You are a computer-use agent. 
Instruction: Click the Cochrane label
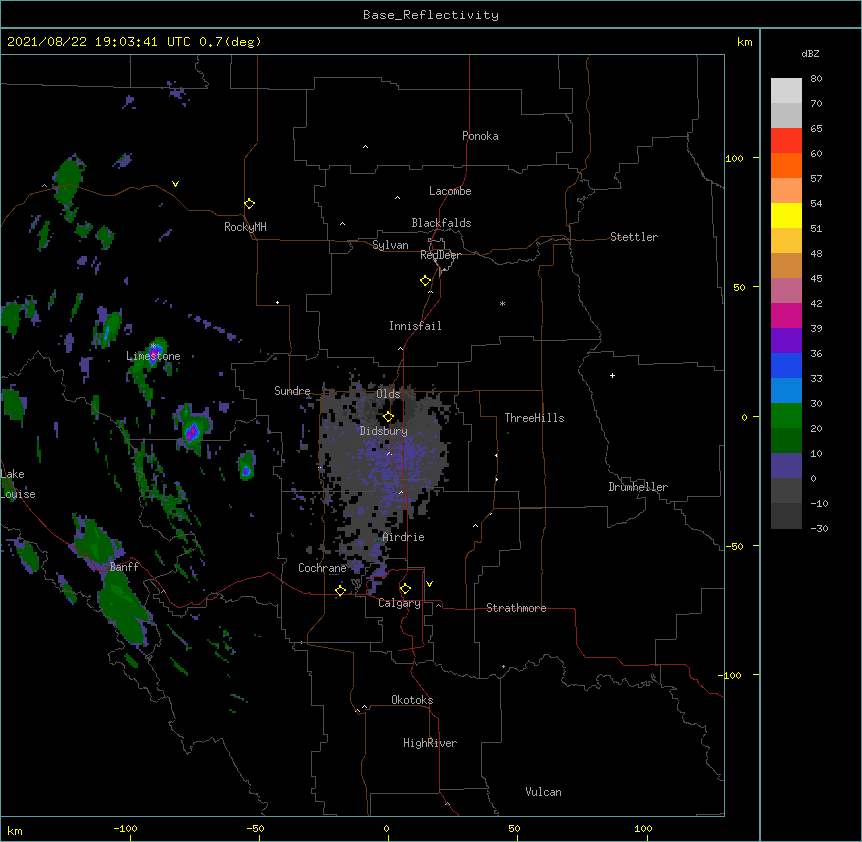coord(322,568)
